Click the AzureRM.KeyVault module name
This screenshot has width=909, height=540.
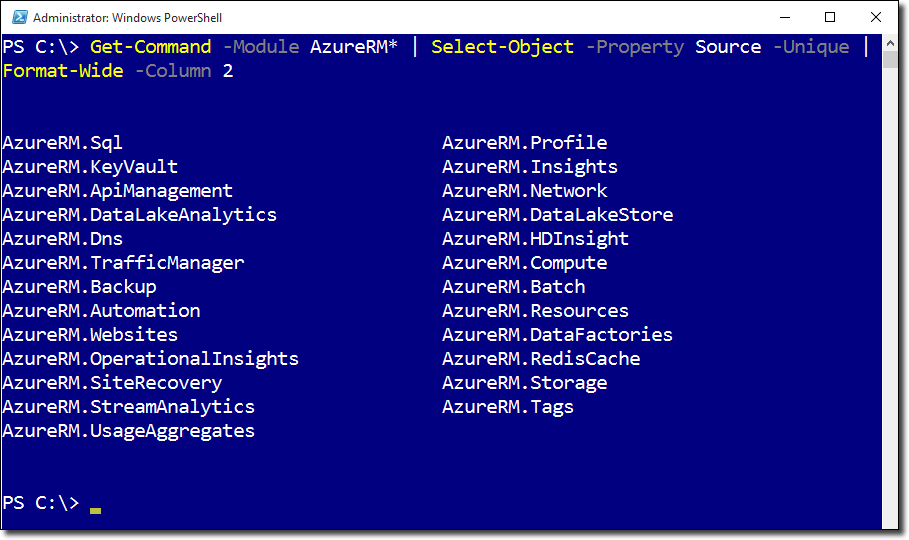(x=90, y=167)
